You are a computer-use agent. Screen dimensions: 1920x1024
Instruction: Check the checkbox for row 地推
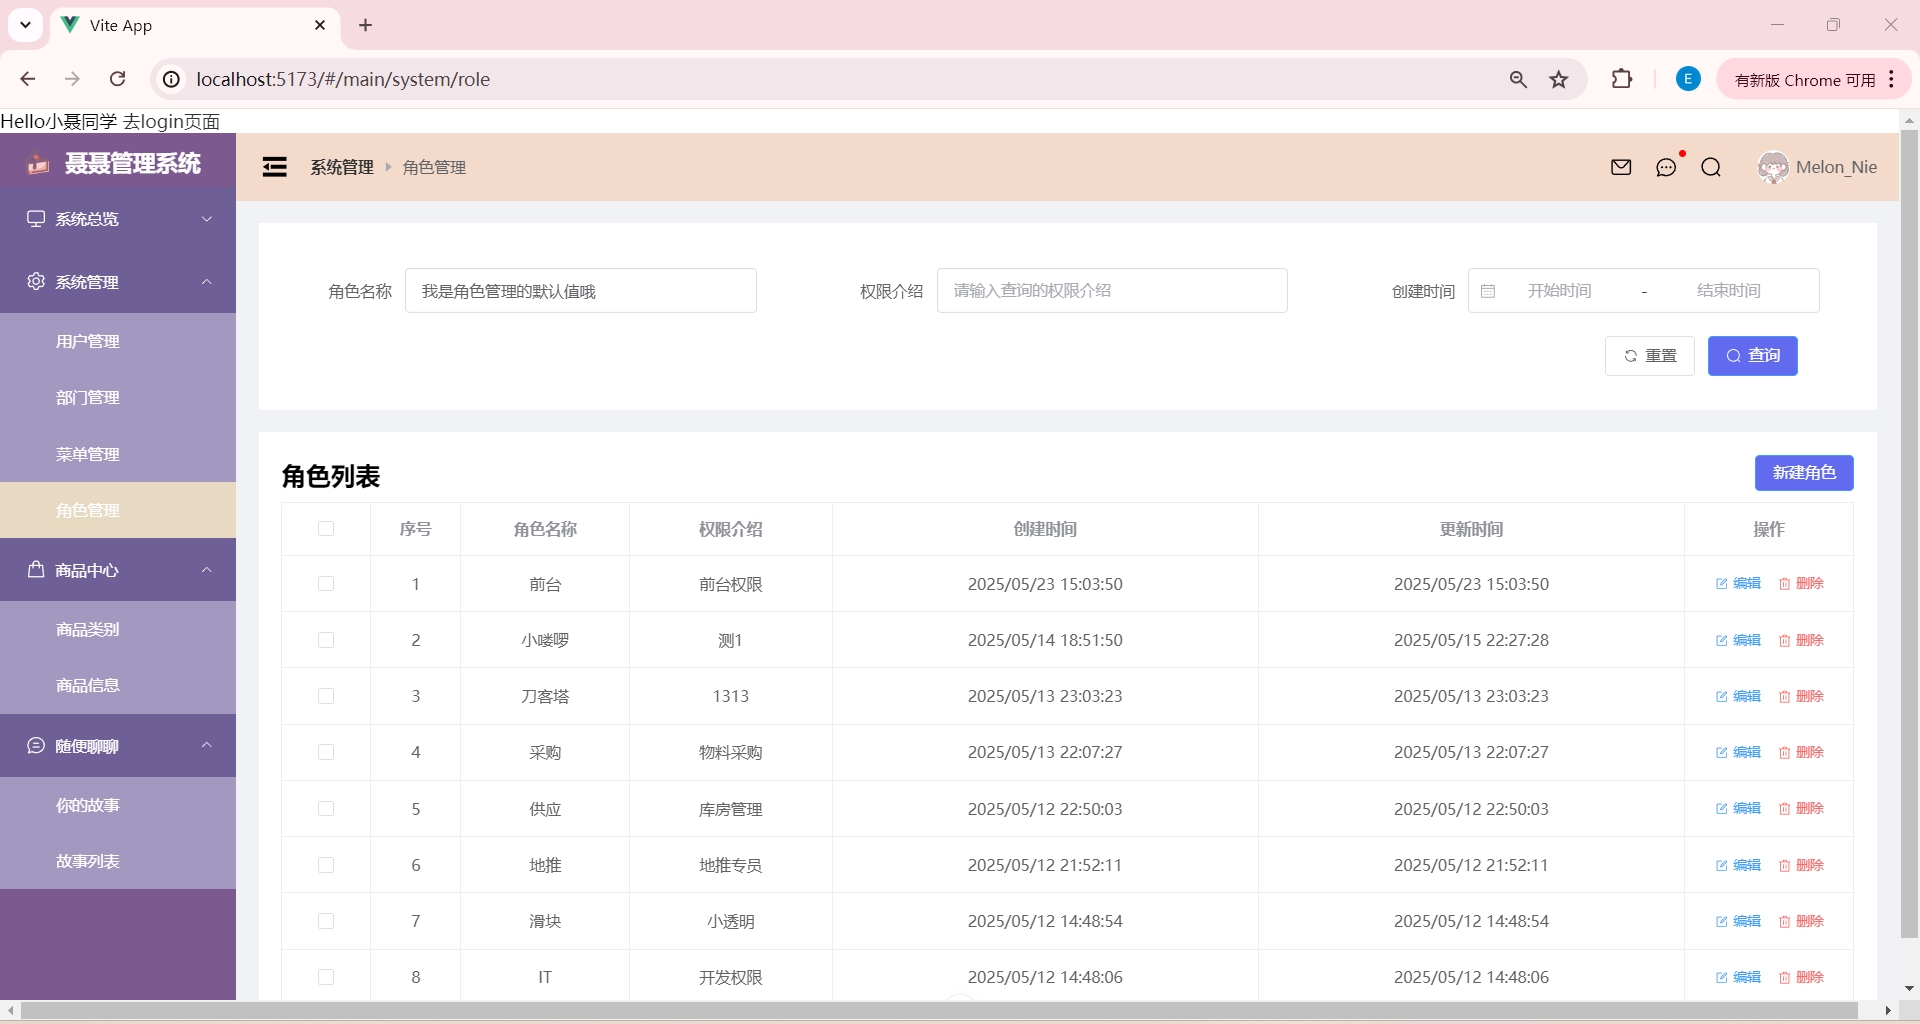coord(326,865)
